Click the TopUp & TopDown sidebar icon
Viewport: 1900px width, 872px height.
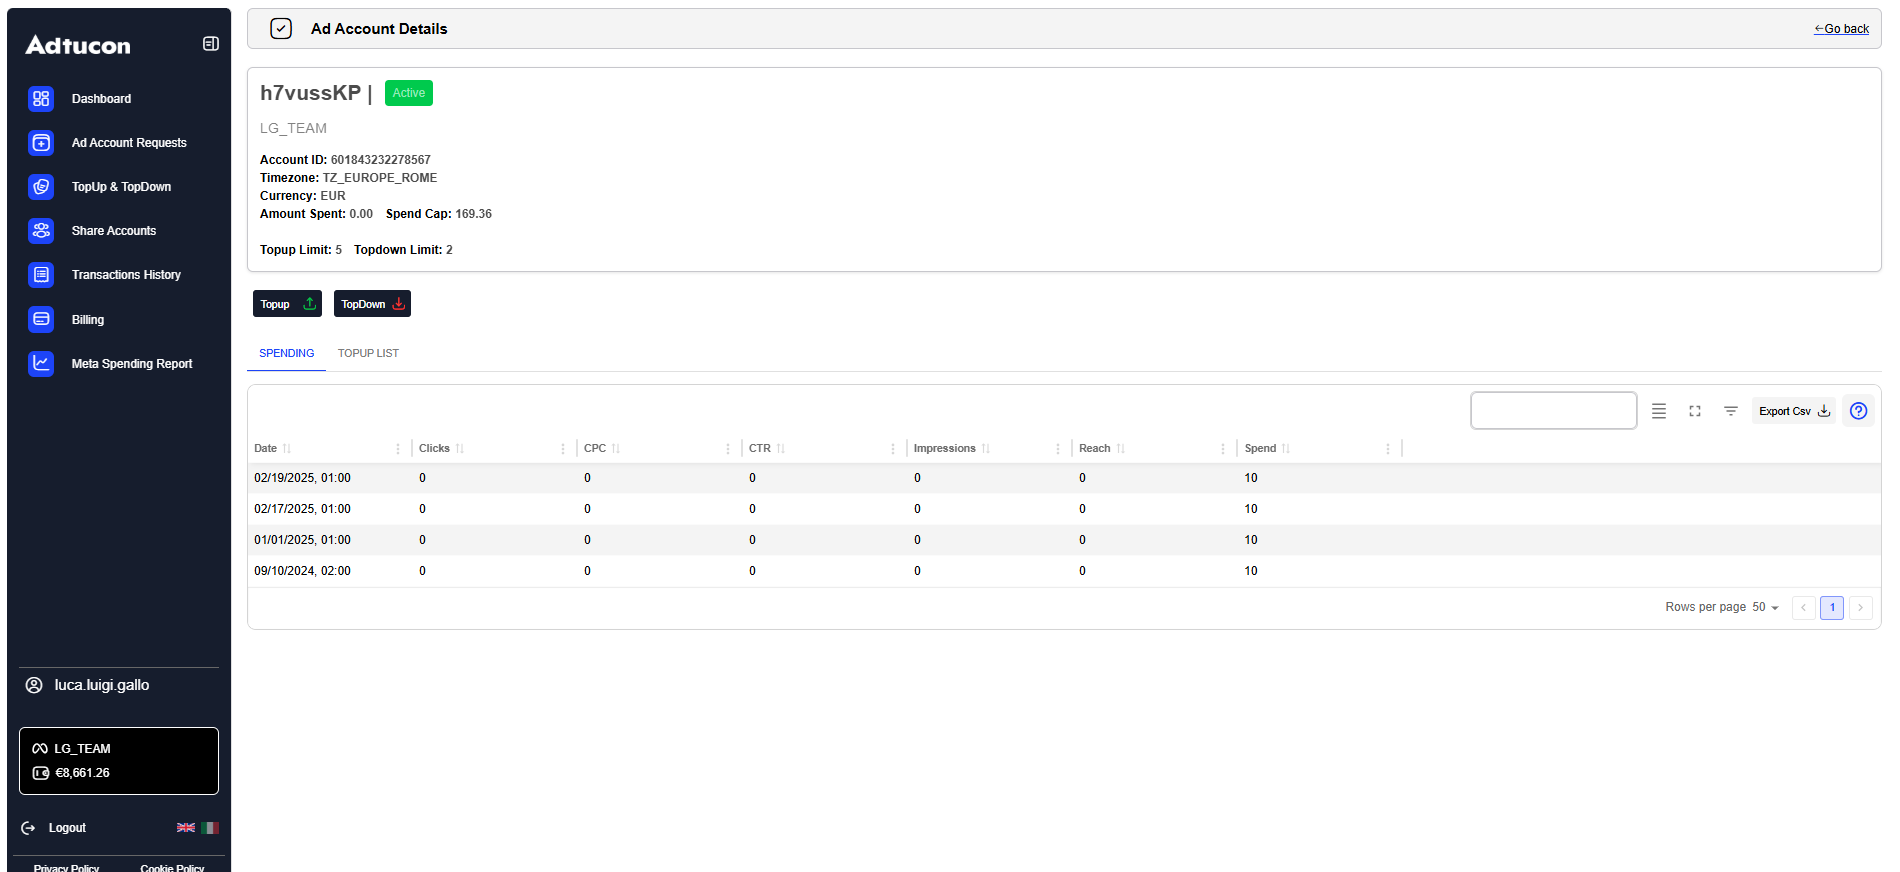click(x=41, y=187)
